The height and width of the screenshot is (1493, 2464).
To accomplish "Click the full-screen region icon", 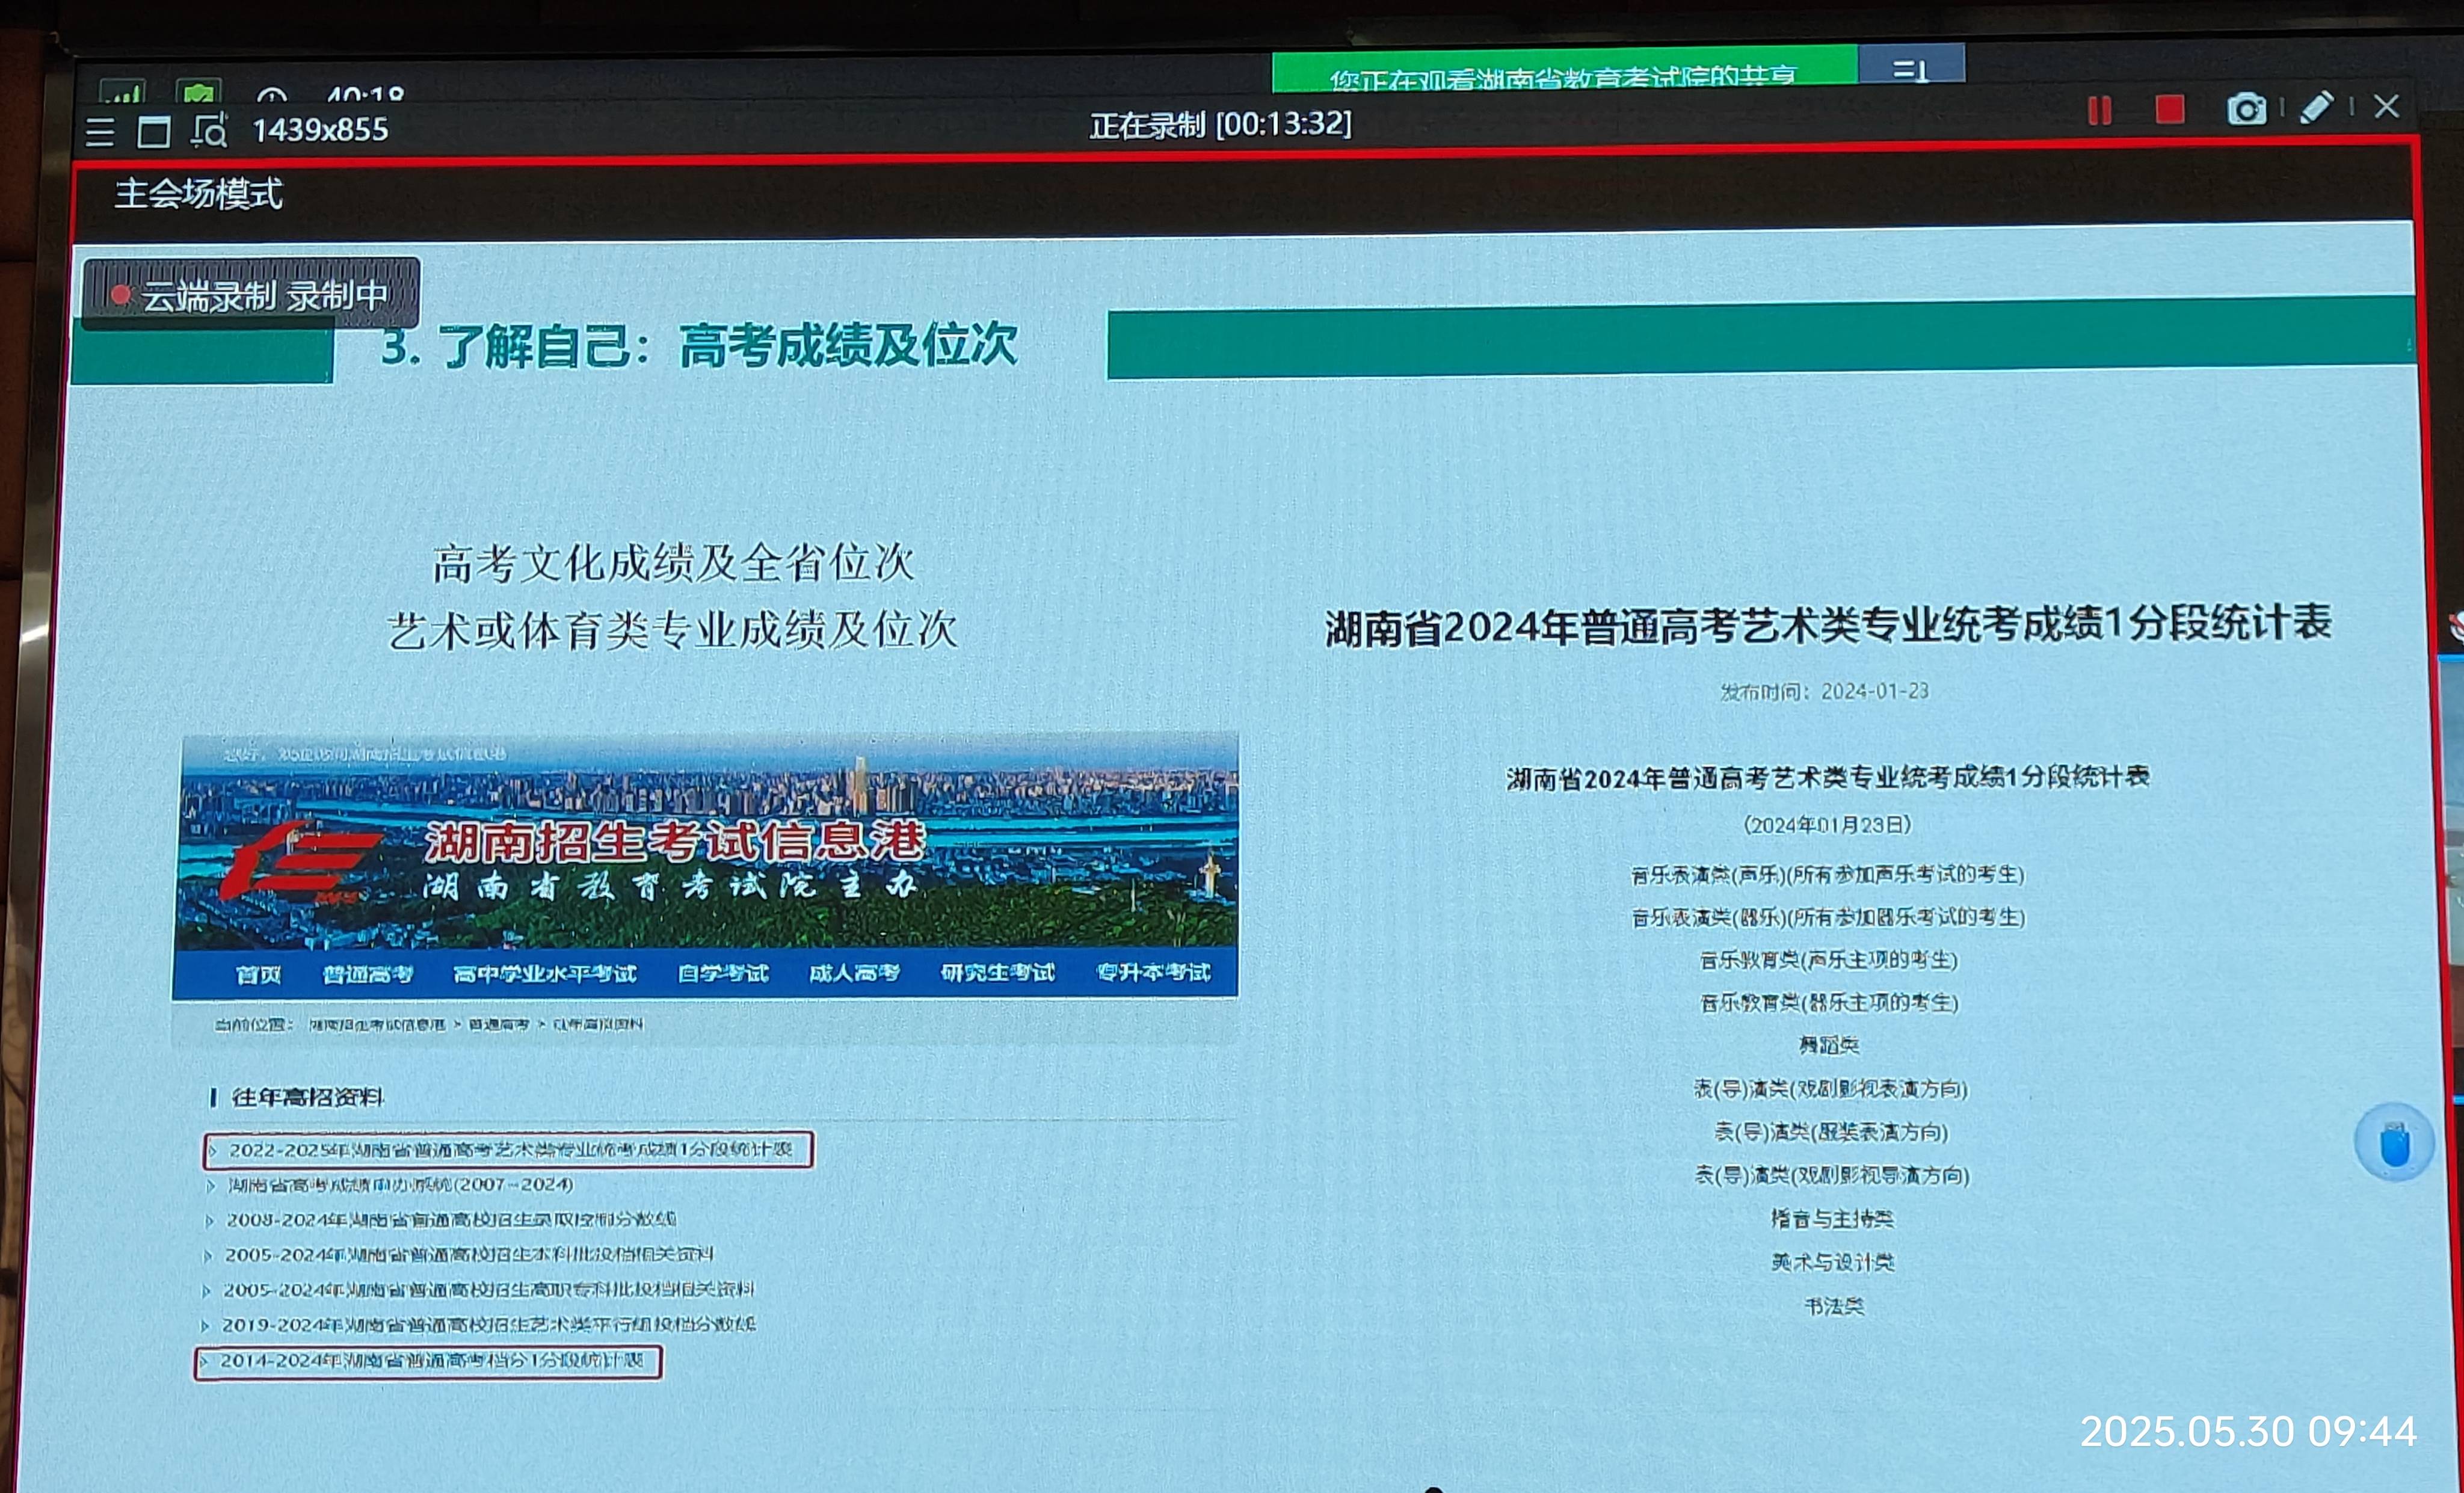I will coord(154,132).
